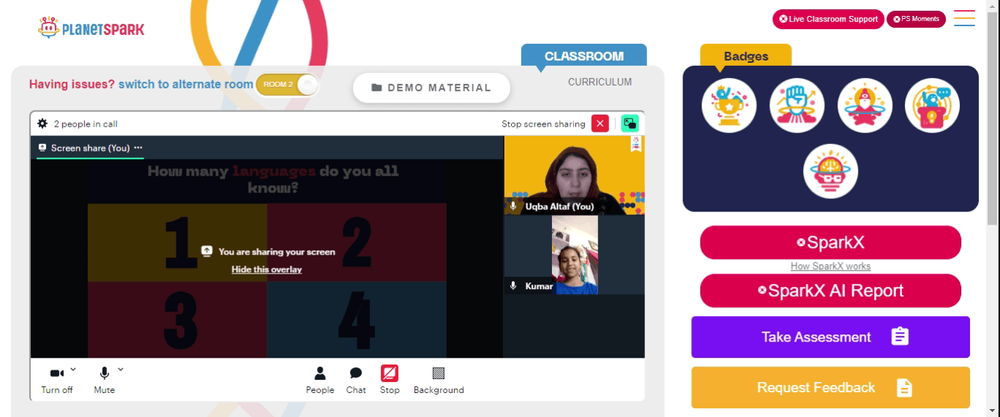The height and width of the screenshot is (417, 1000).
Task: Open the People panel
Action: tap(320, 380)
